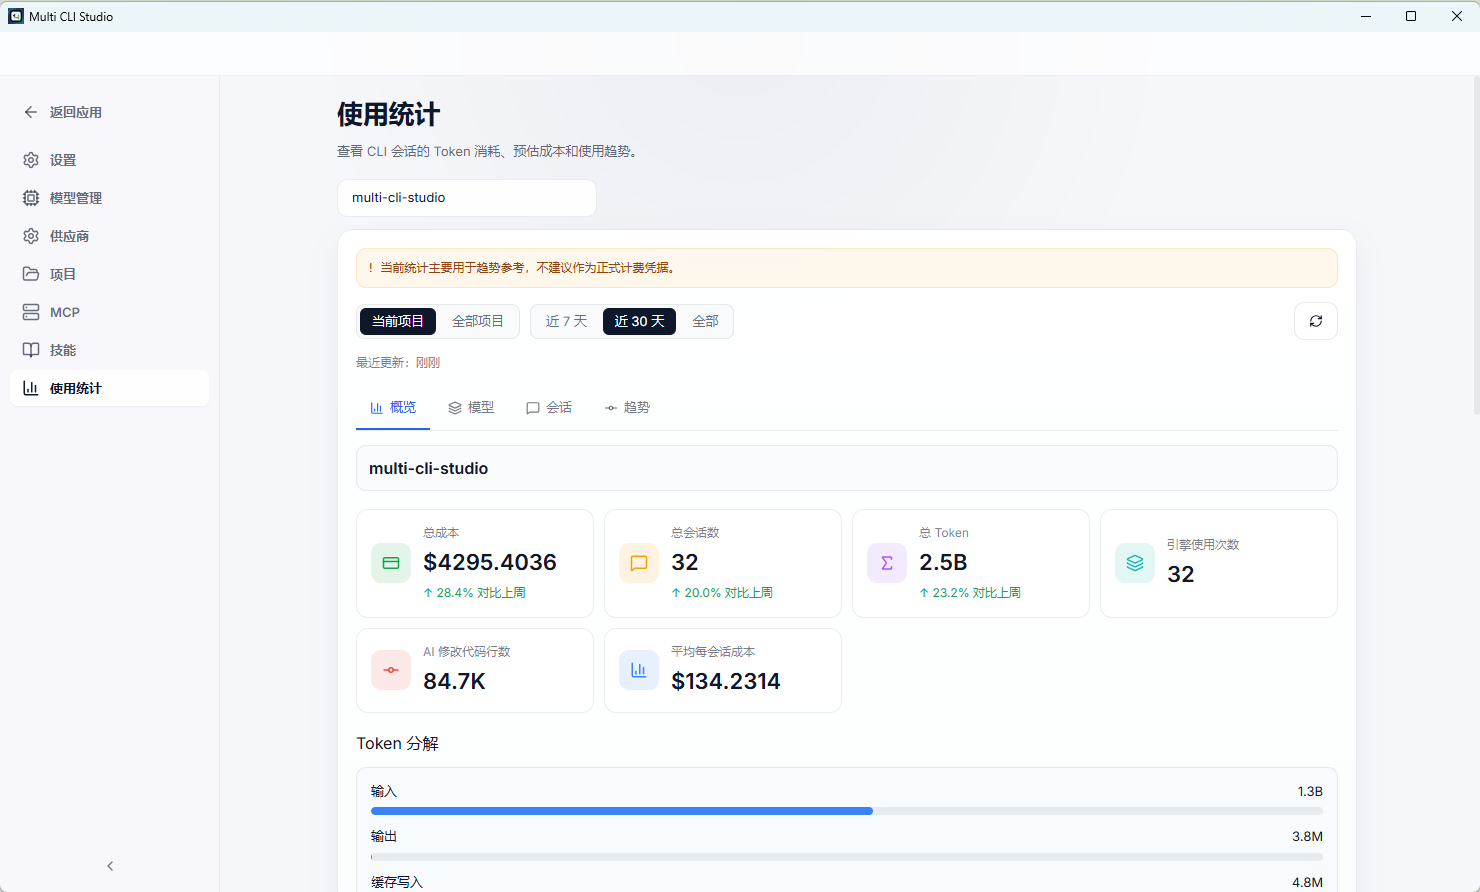
Task: Click the 使用统计 bar-chart icon in the sidebar
Action: (x=31, y=388)
